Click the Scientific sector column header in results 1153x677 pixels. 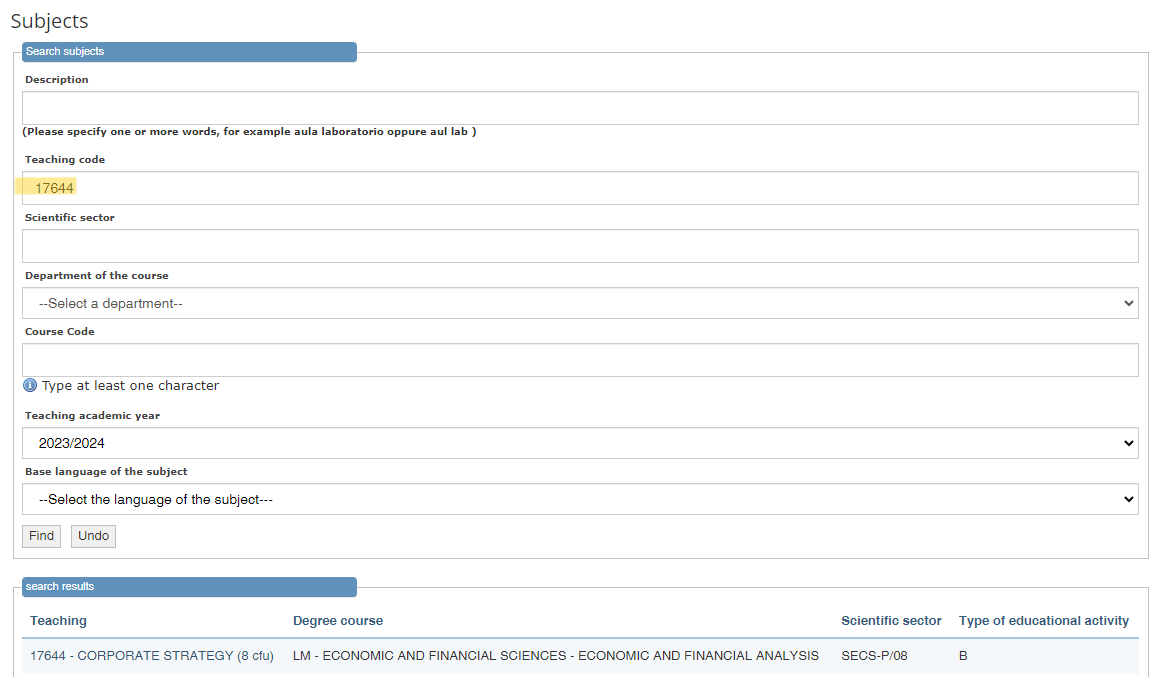point(891,621)
